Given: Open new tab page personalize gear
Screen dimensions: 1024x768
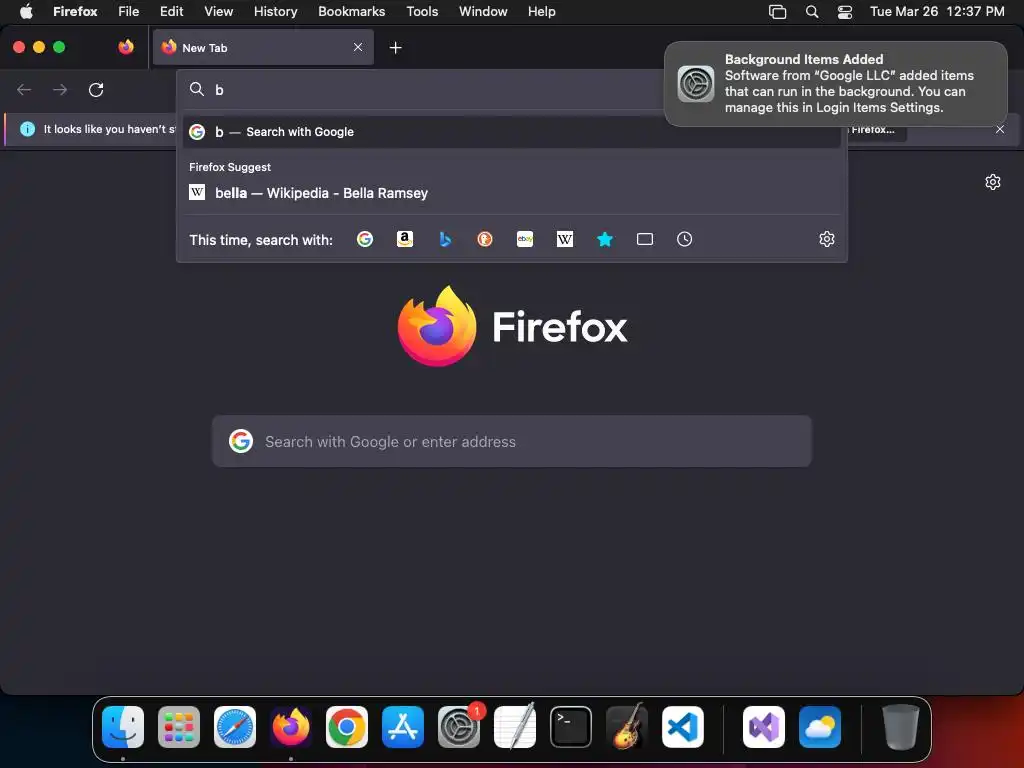Looking at the screenshot, I should (993, 182).
